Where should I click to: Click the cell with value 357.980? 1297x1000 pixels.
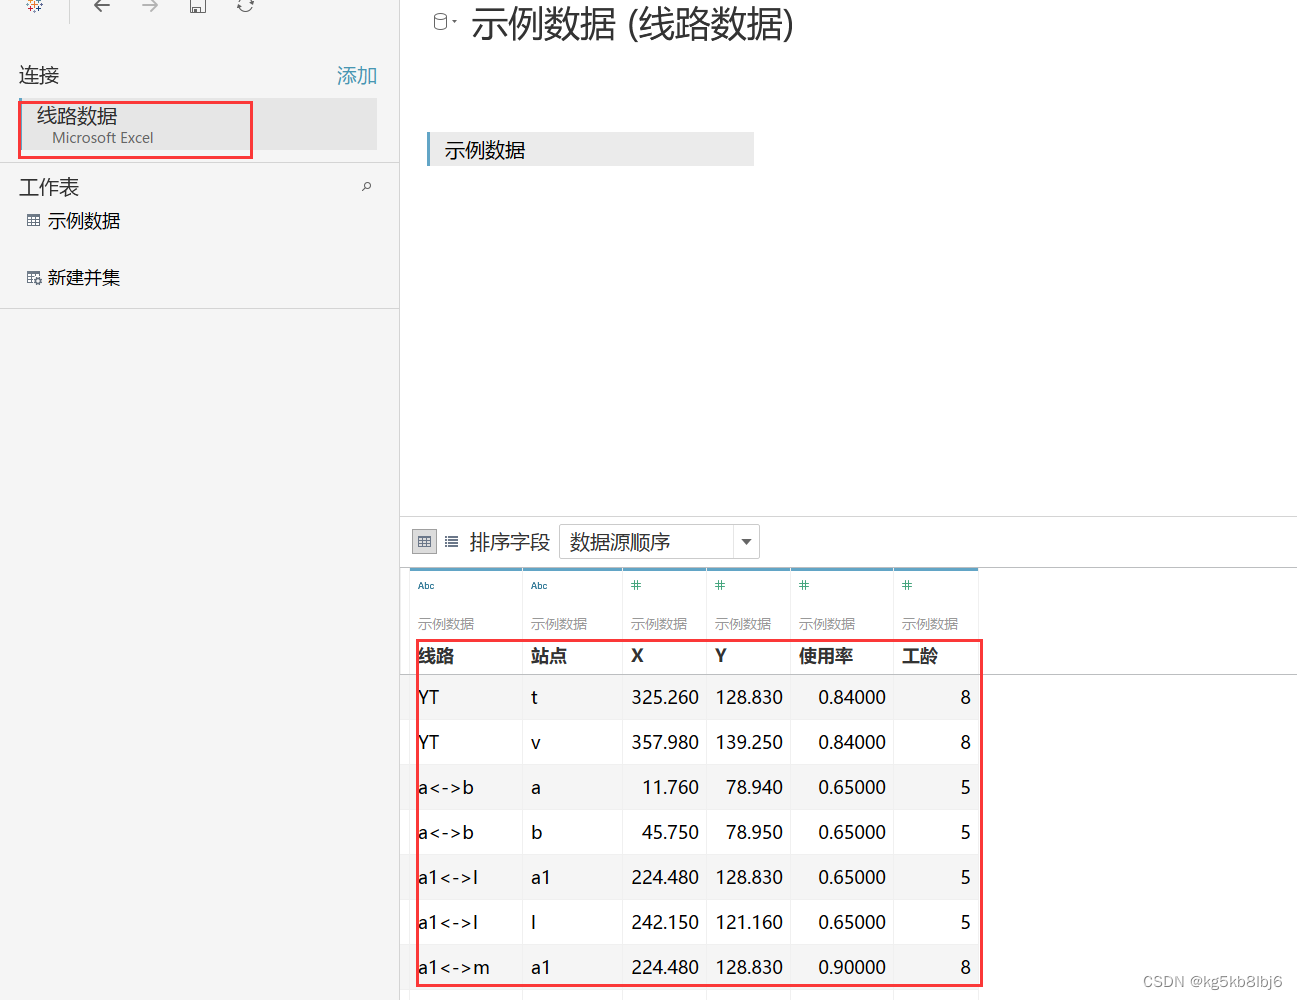pyautogui.click(x=665, y=742)
